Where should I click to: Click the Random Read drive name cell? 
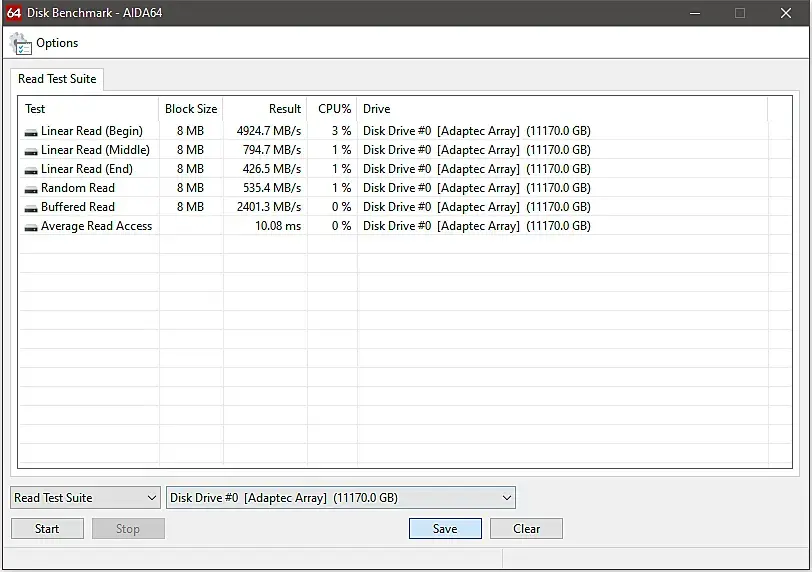click(x=476, y=188)
